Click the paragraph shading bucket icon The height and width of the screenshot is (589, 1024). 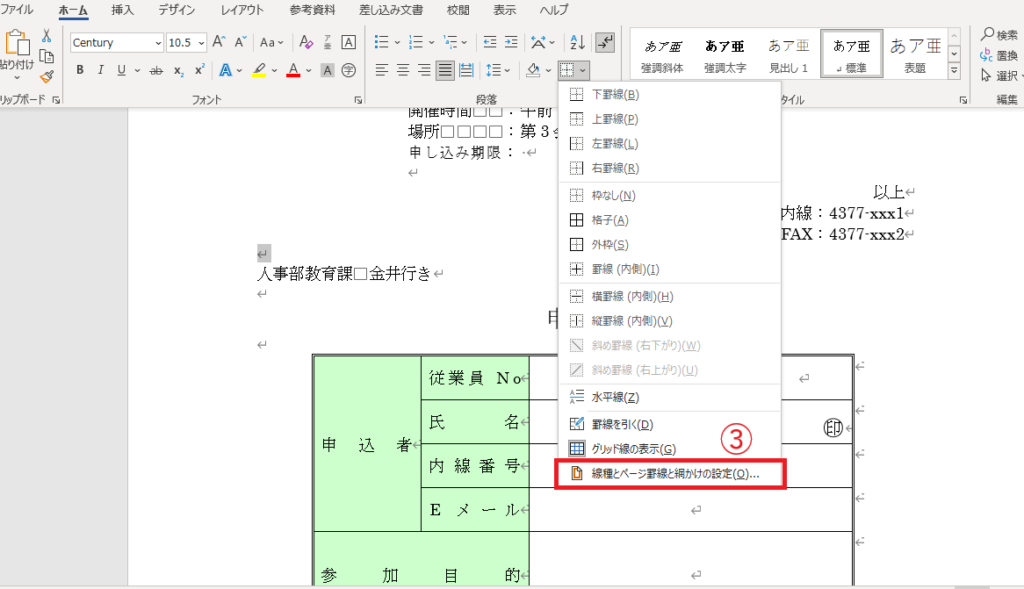point(533,71)
